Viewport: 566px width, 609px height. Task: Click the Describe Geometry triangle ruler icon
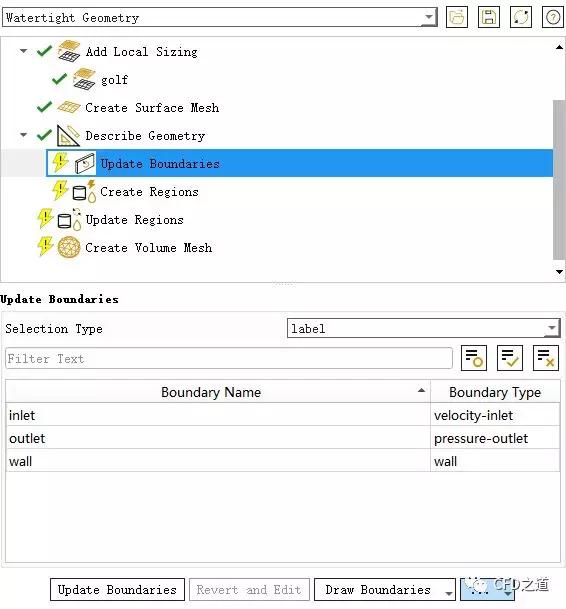[68, 136]
